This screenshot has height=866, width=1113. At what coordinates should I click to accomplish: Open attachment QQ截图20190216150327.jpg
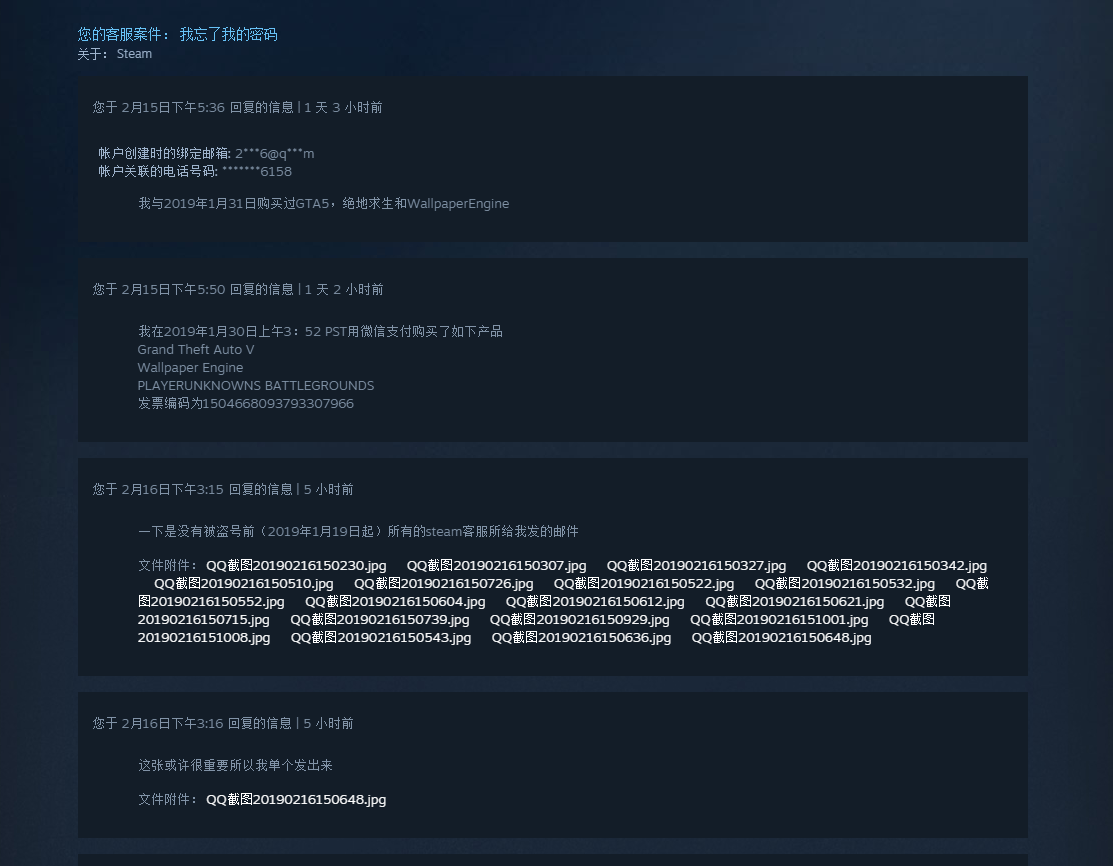696,565
